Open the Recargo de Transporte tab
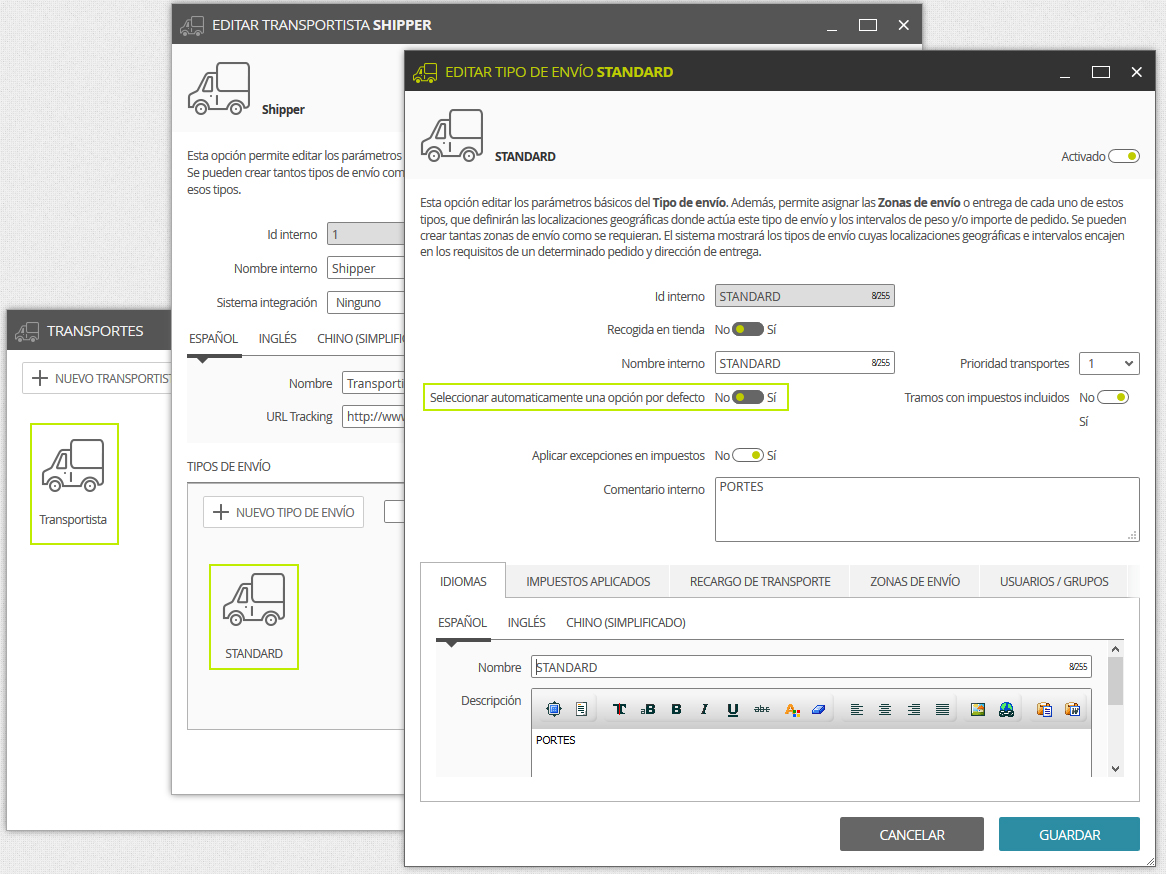Screen dimensions: 1166x874 [760, 582]
